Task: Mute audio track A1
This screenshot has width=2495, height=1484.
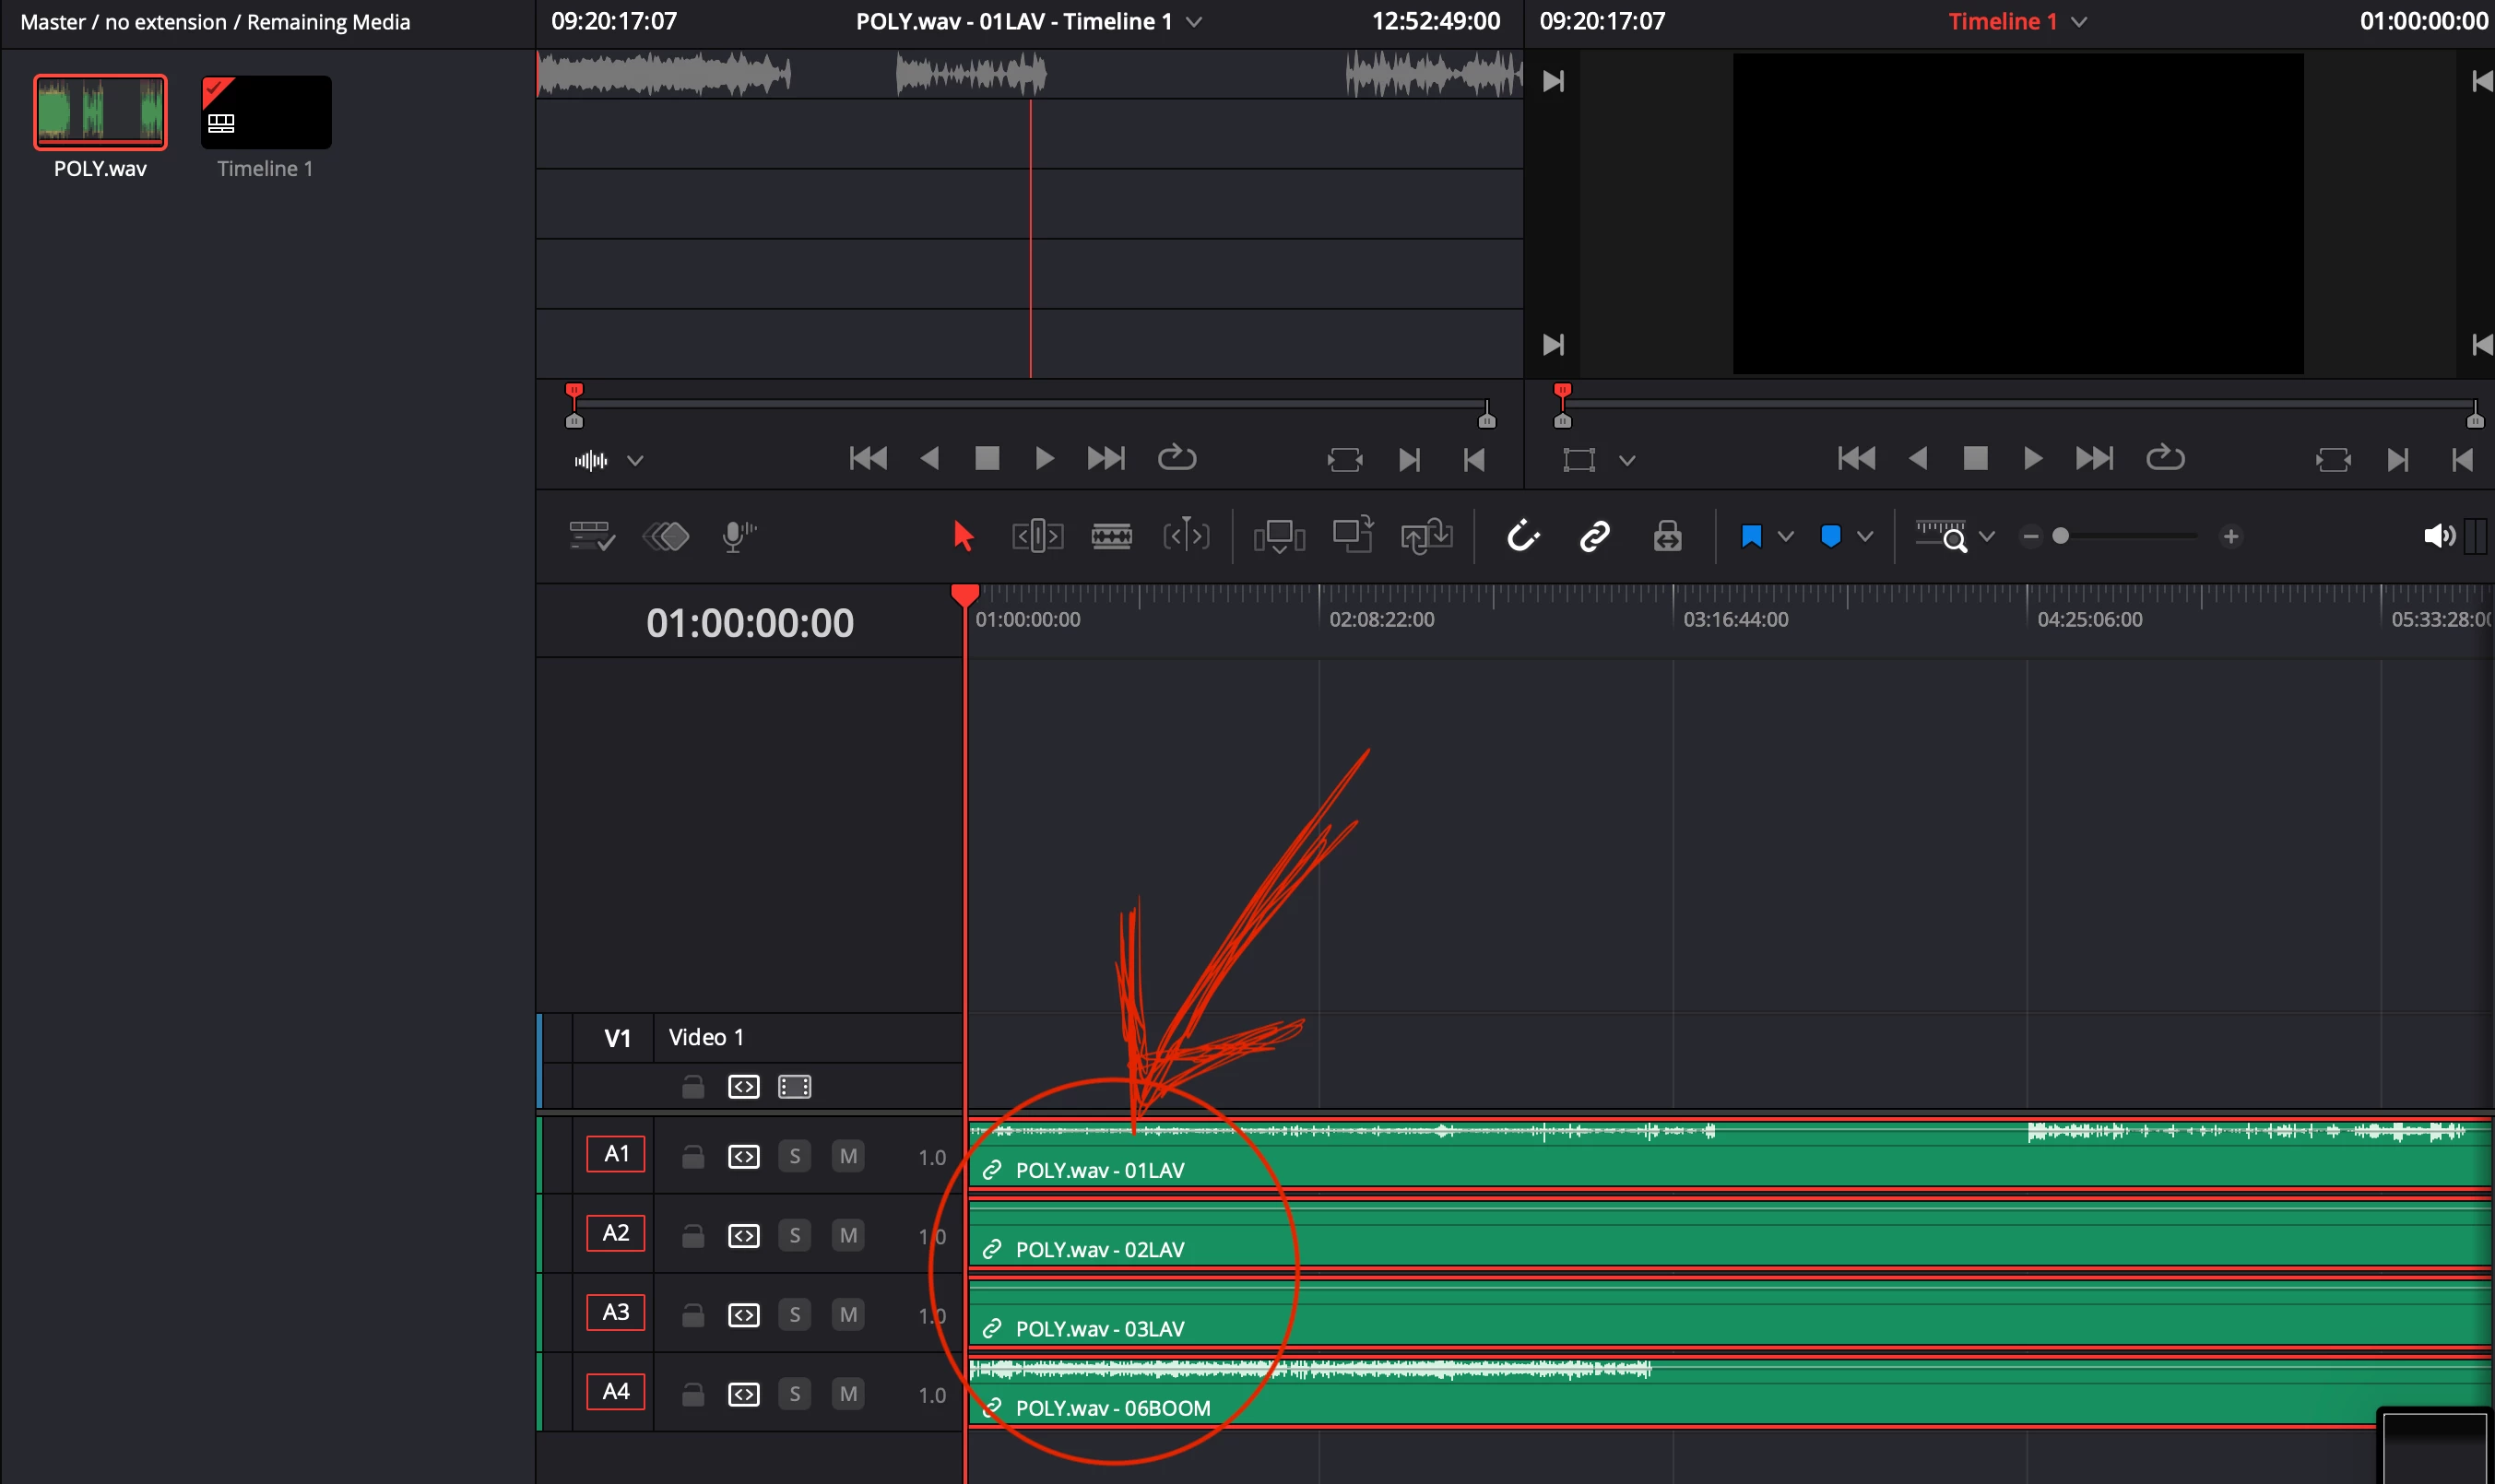Action: pos(847,1156)
